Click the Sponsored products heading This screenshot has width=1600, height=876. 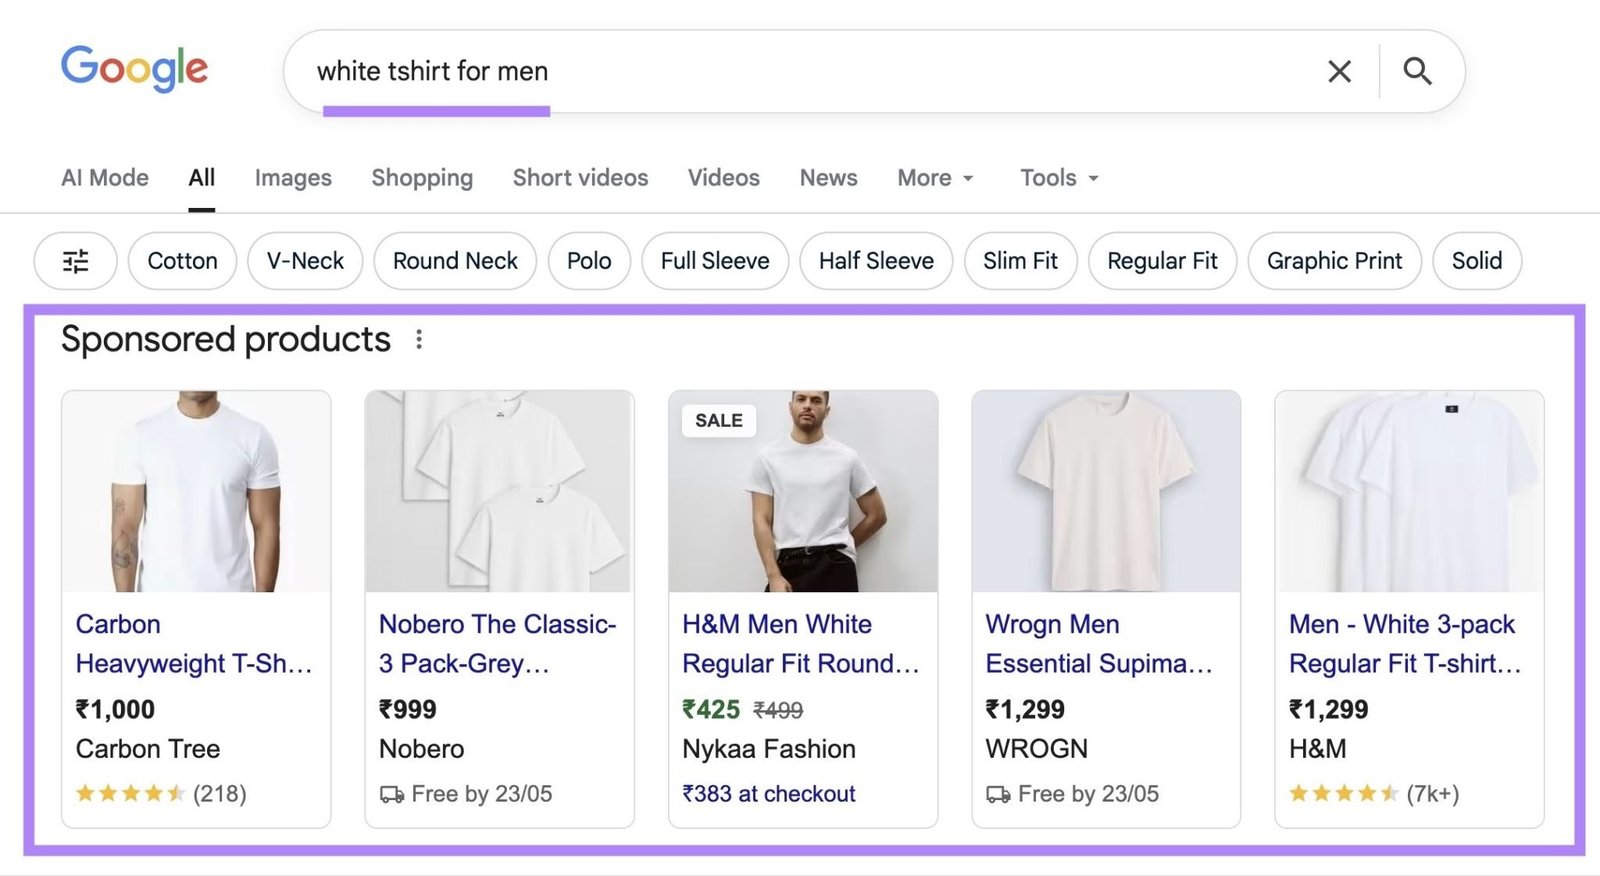[x=225, y=340]
